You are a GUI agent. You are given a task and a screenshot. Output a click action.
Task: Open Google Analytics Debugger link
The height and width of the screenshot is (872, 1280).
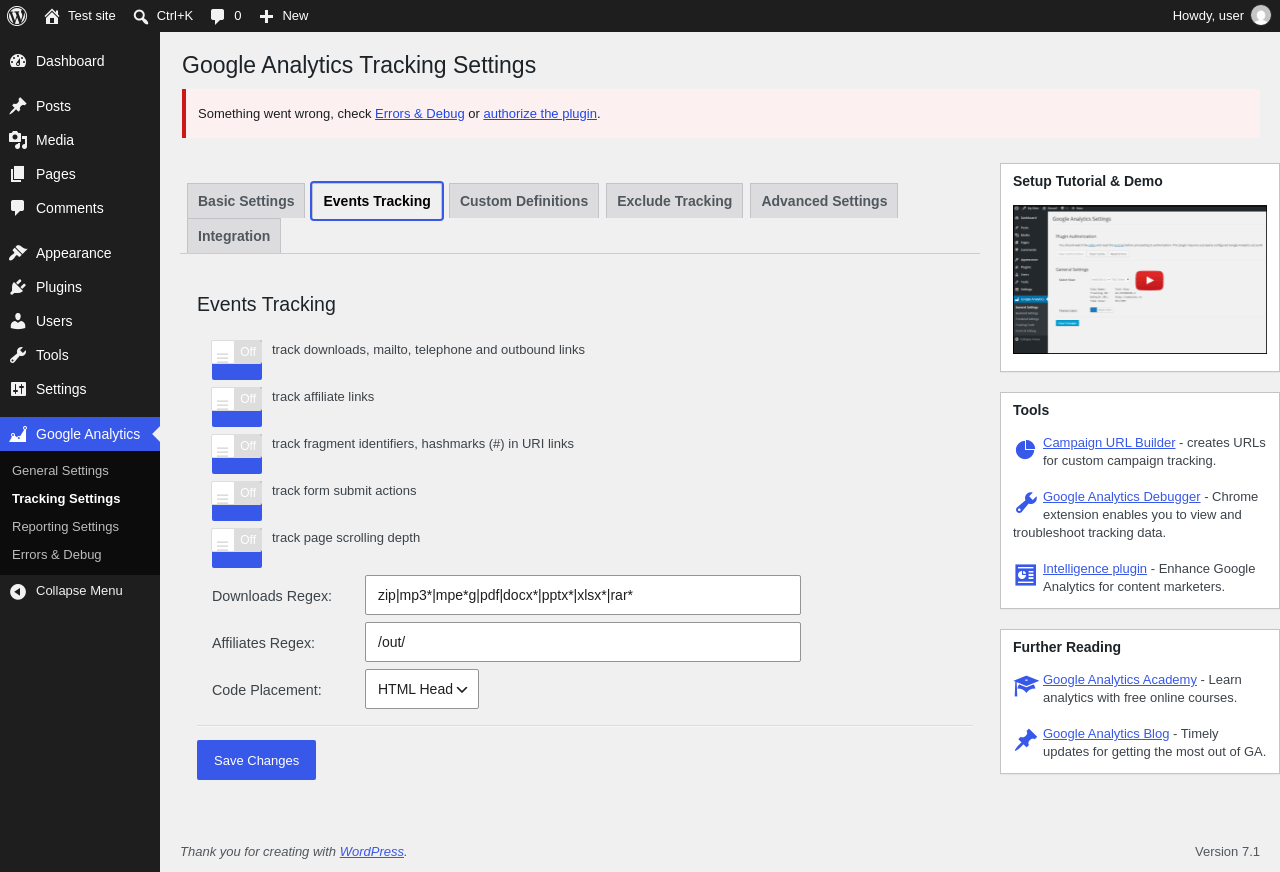point(1122,496)
